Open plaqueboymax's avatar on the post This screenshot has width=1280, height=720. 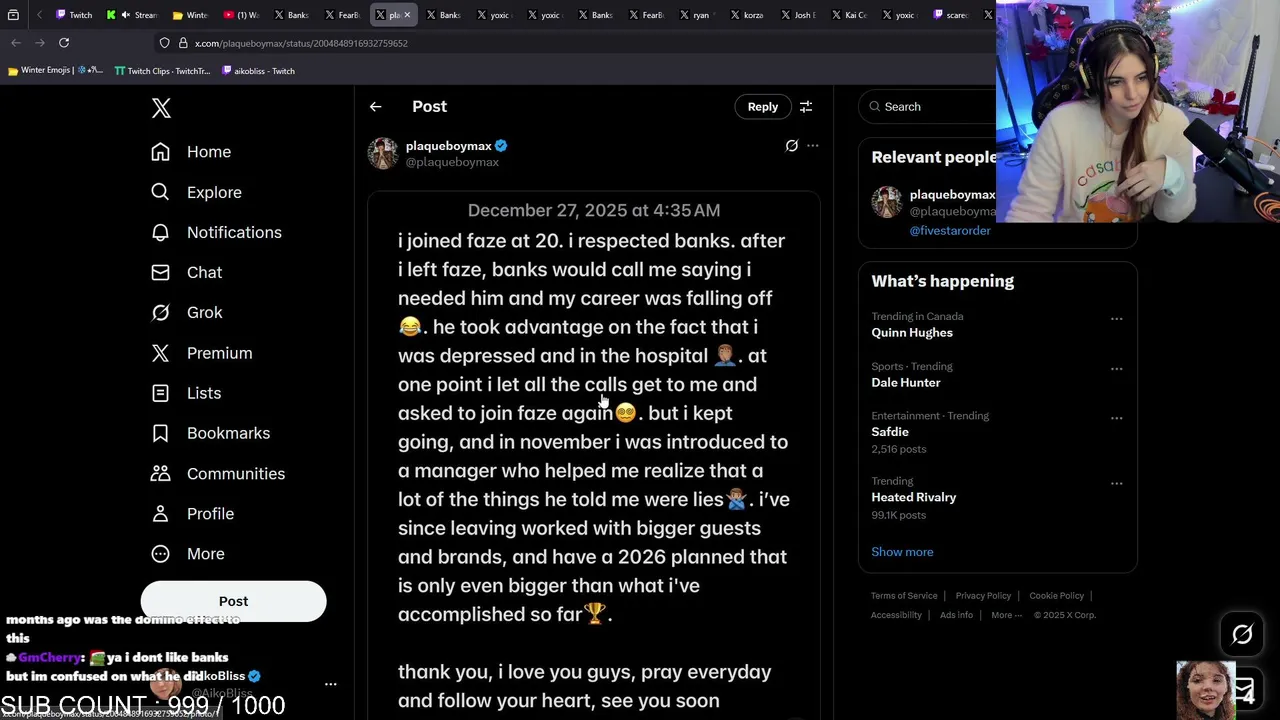[383, 153]
